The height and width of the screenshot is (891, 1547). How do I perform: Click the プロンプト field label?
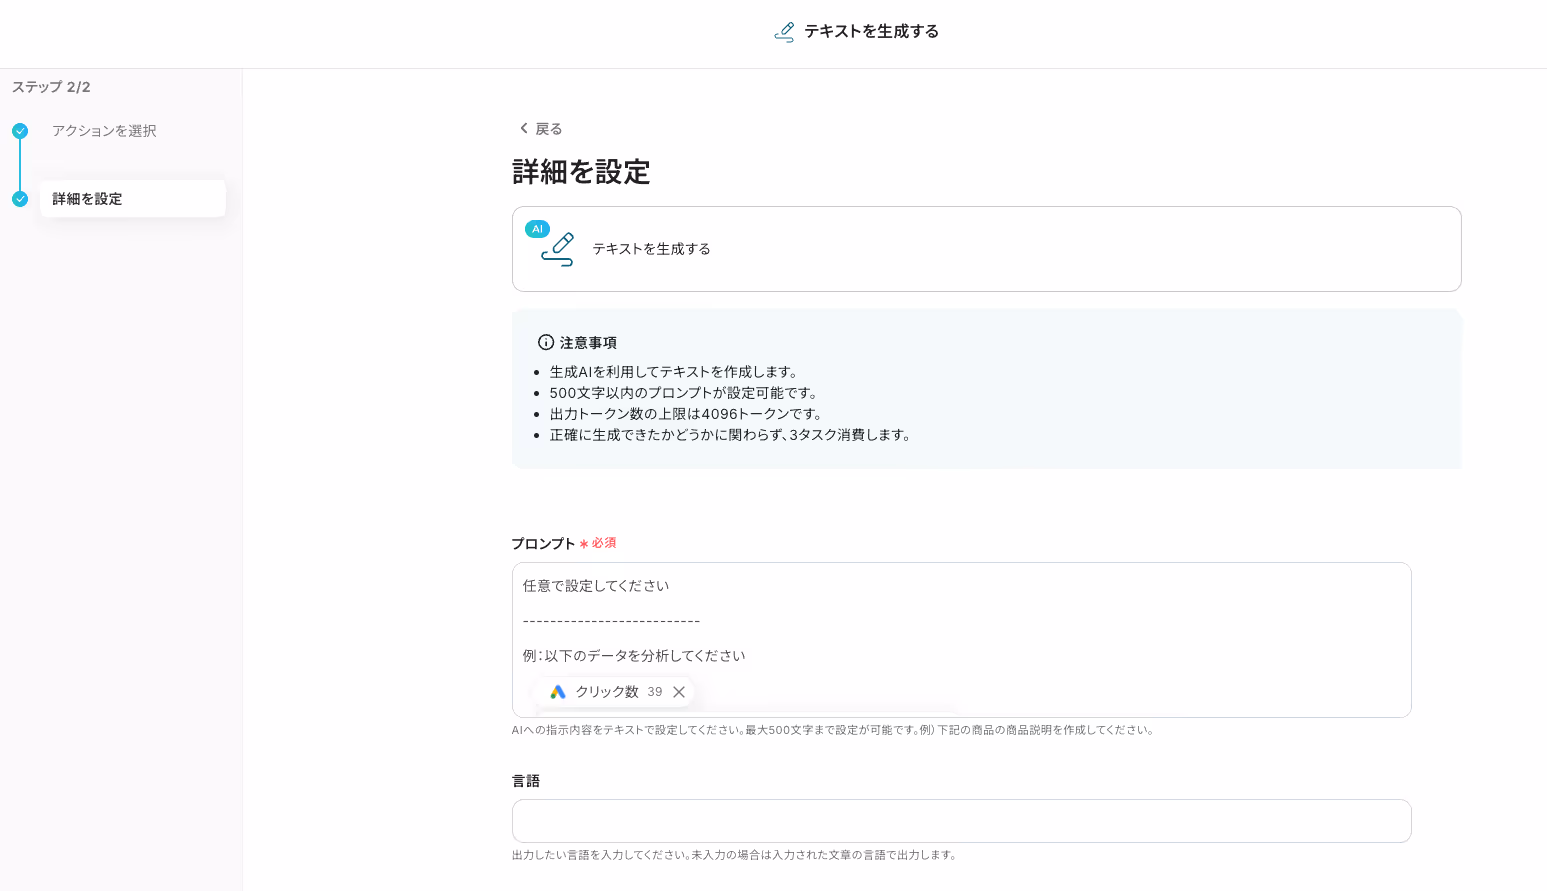[x=543, y=544]
